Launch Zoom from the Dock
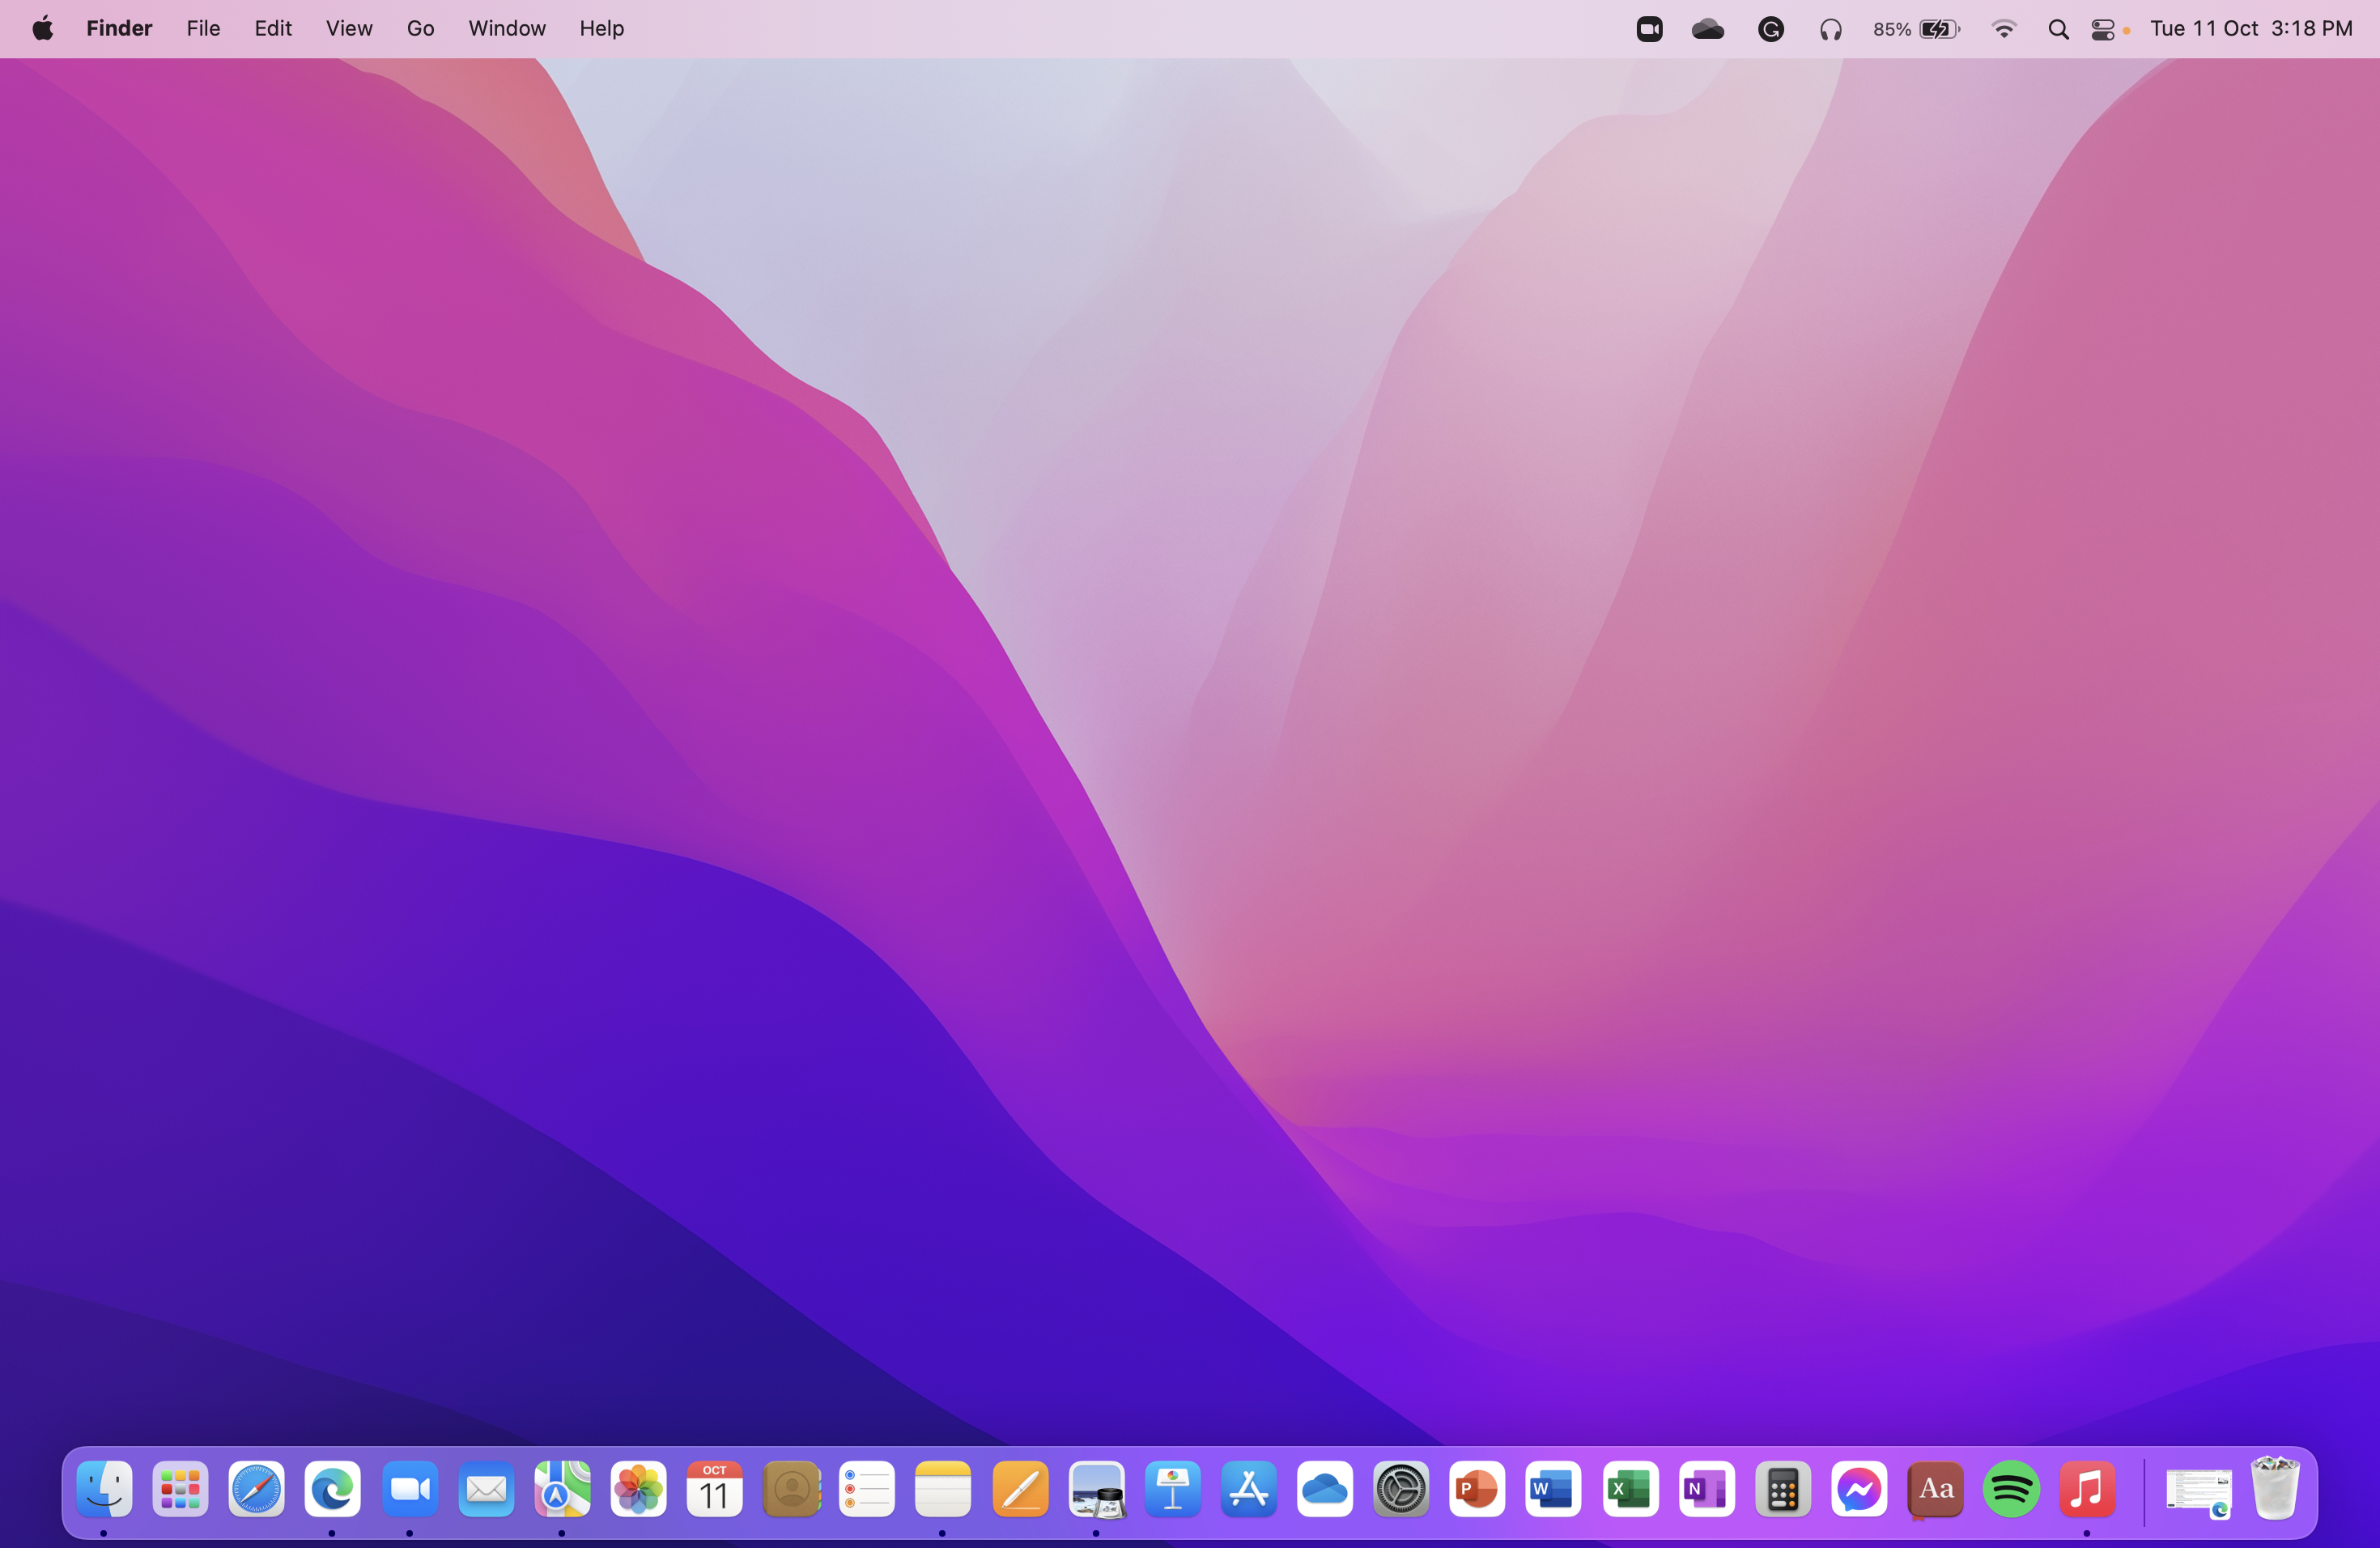 point(410,1489)
